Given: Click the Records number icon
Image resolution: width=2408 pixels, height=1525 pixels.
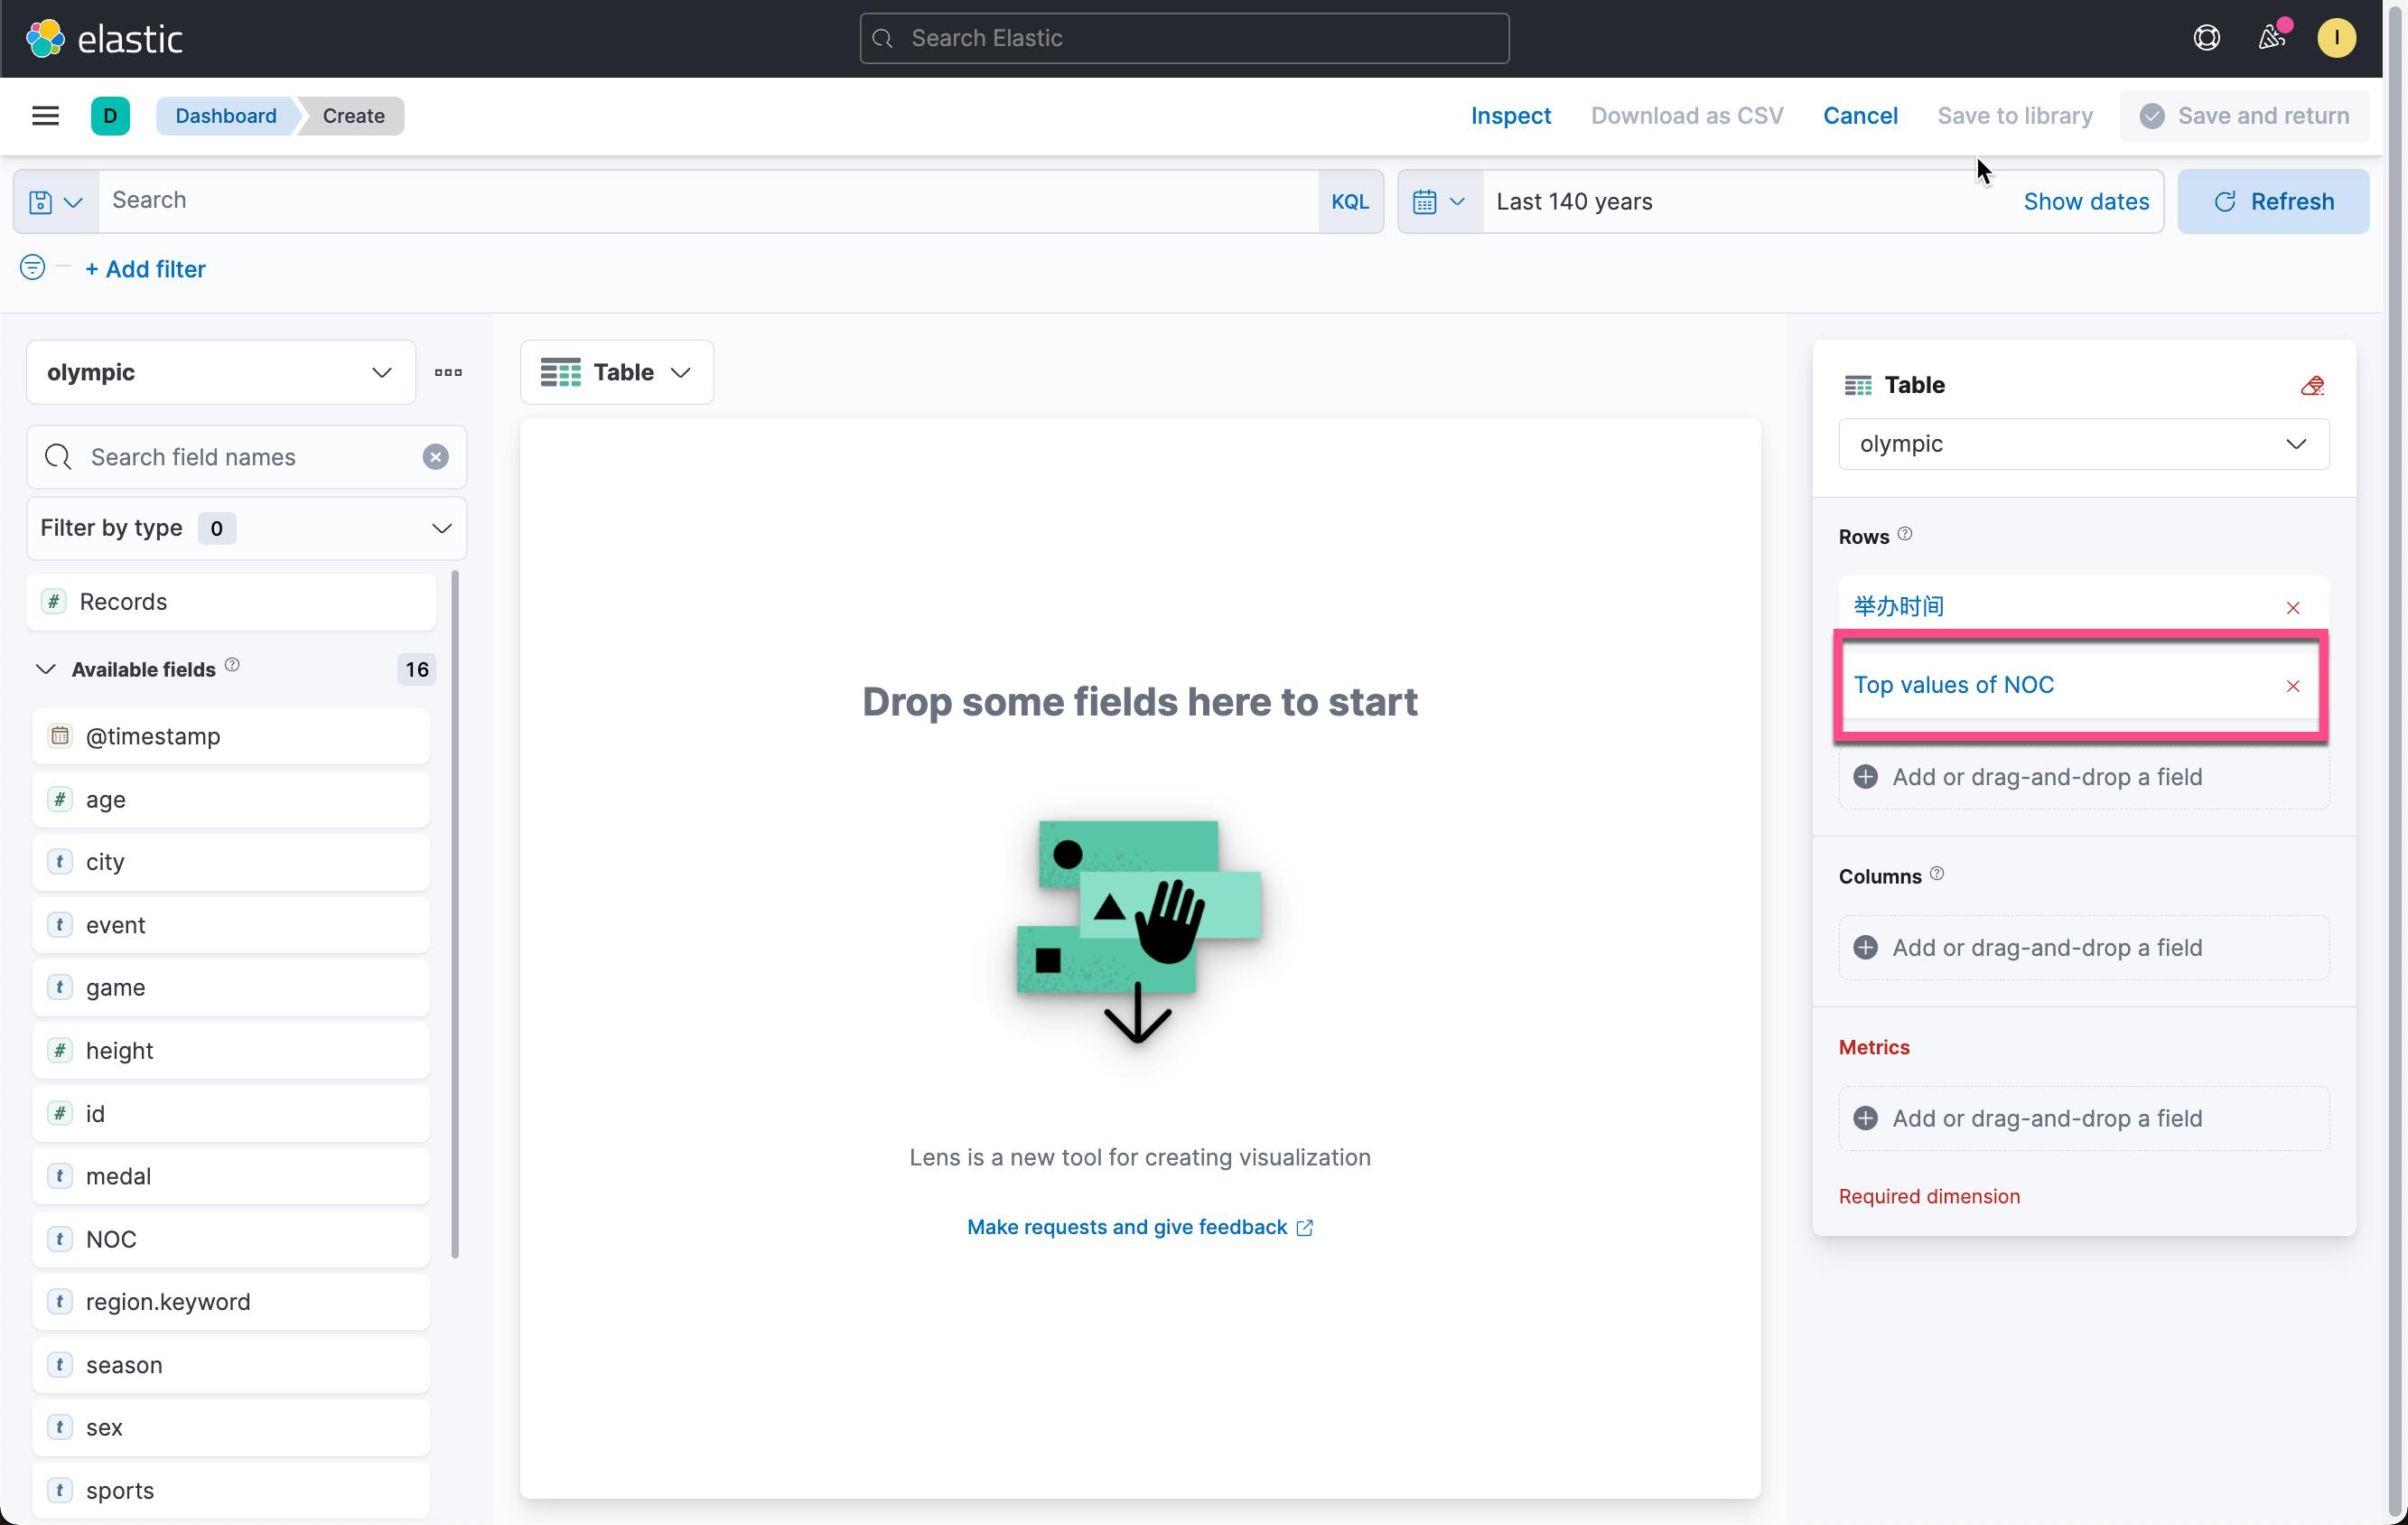Looking at the screenshot, I should point(54,602).
